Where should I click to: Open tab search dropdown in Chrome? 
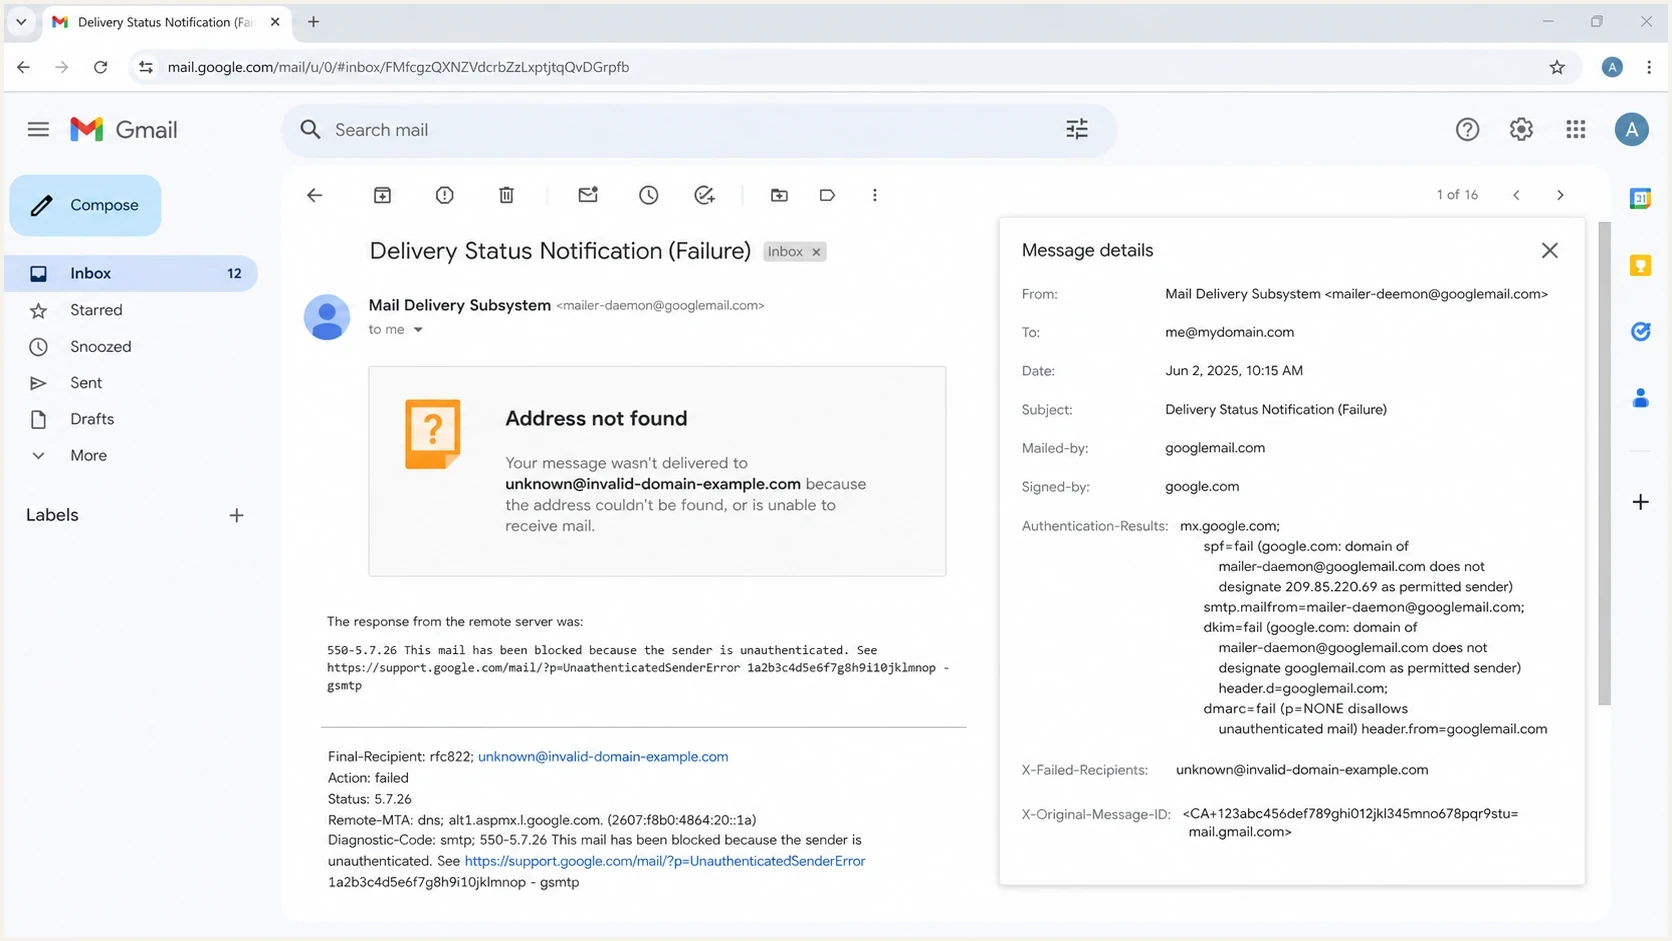[21, 21]
